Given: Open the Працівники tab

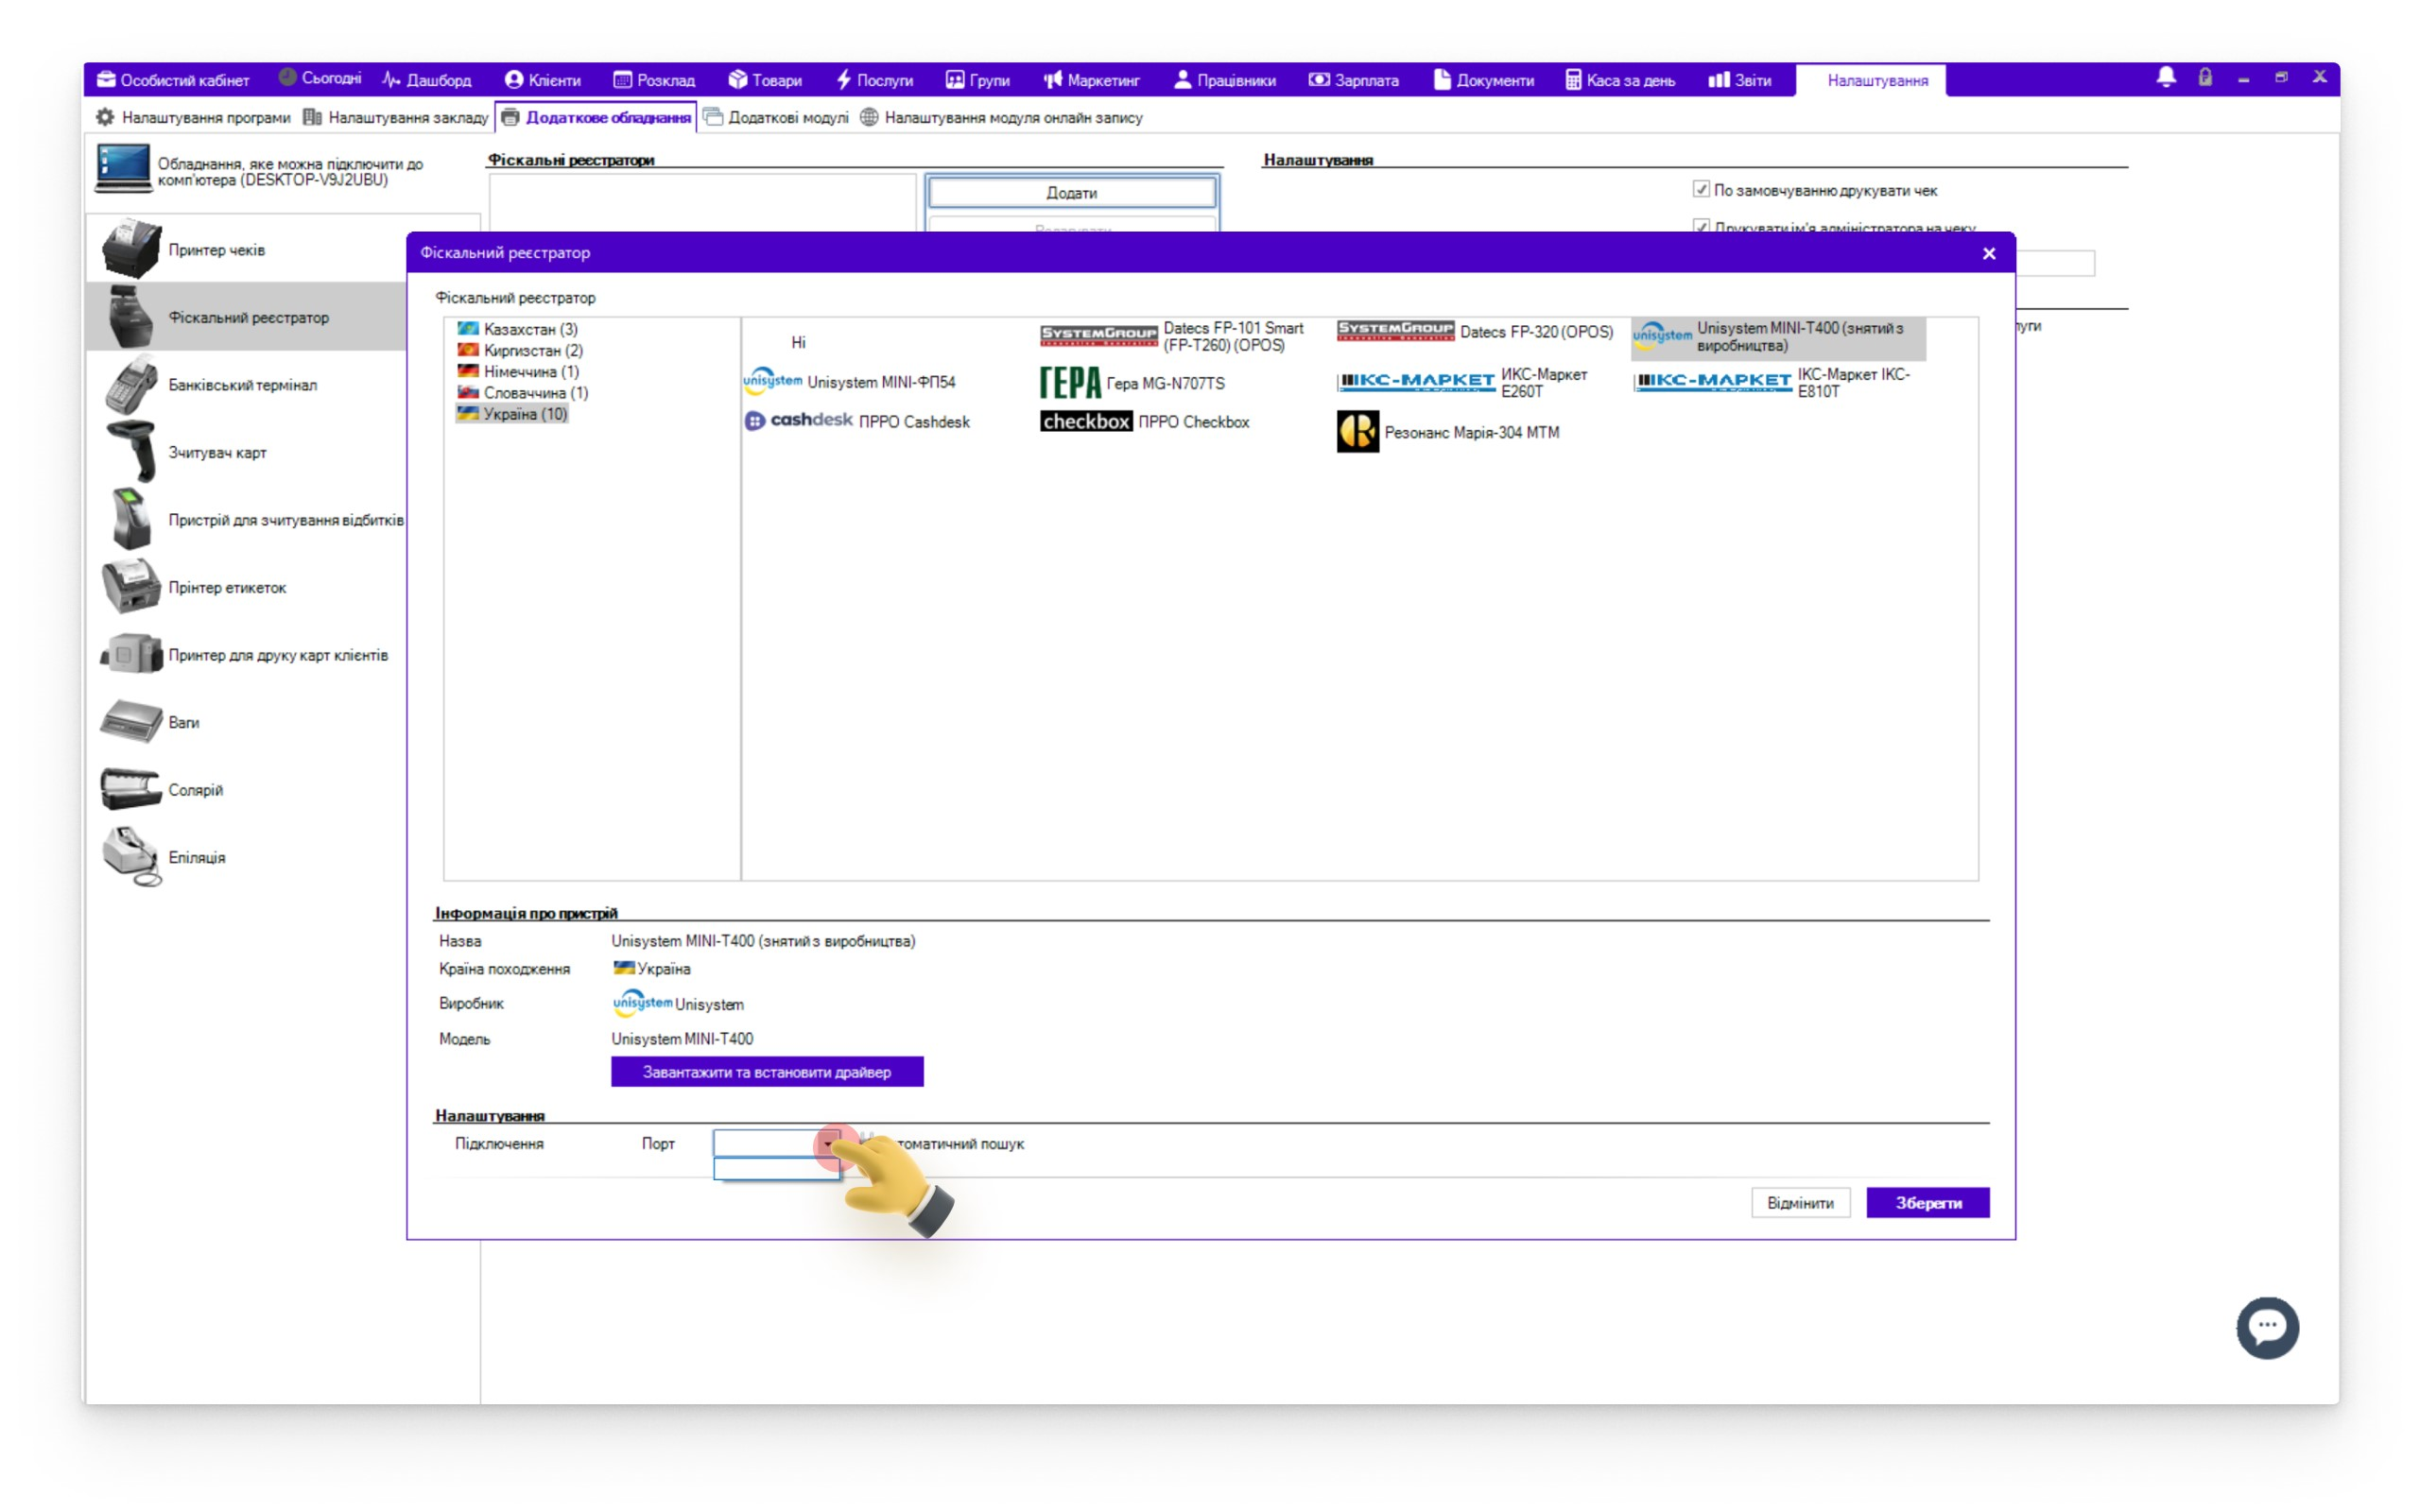Looking at the screenshot, I should 1224,80.
